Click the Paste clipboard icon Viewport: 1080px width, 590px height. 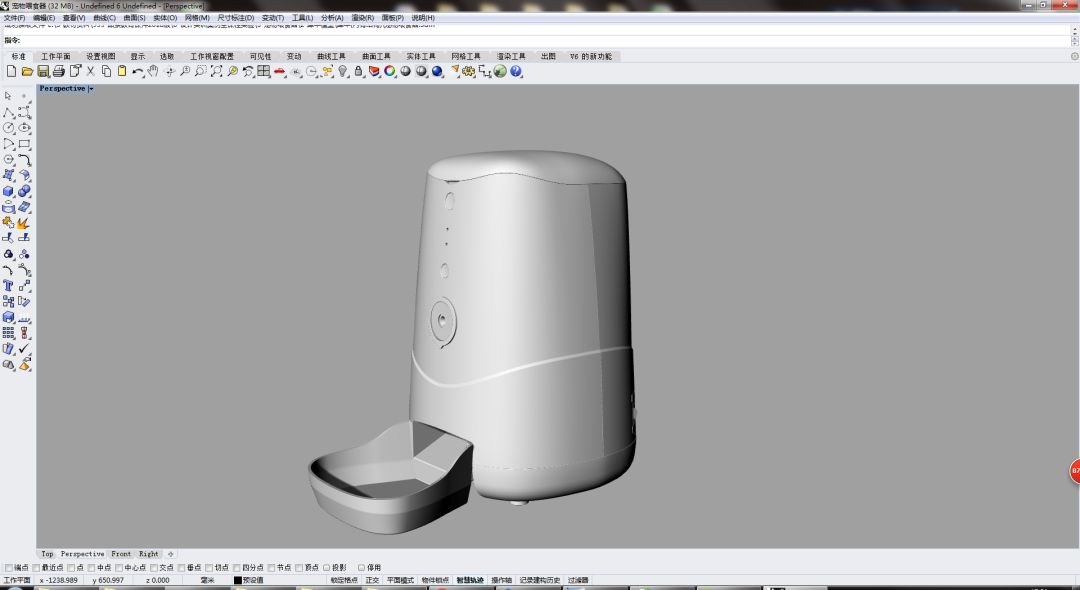[x=122, y=71]
